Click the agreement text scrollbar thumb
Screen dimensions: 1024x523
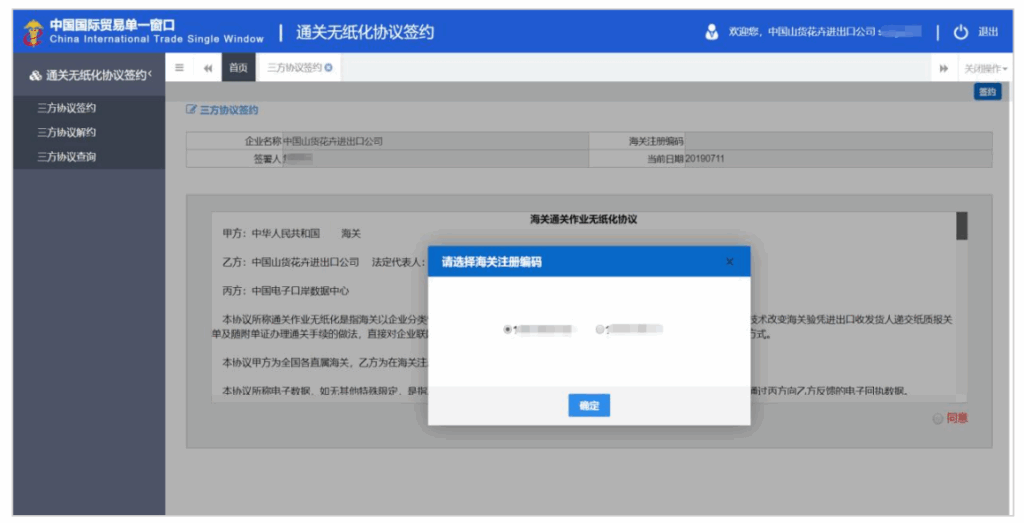point(961,226)
